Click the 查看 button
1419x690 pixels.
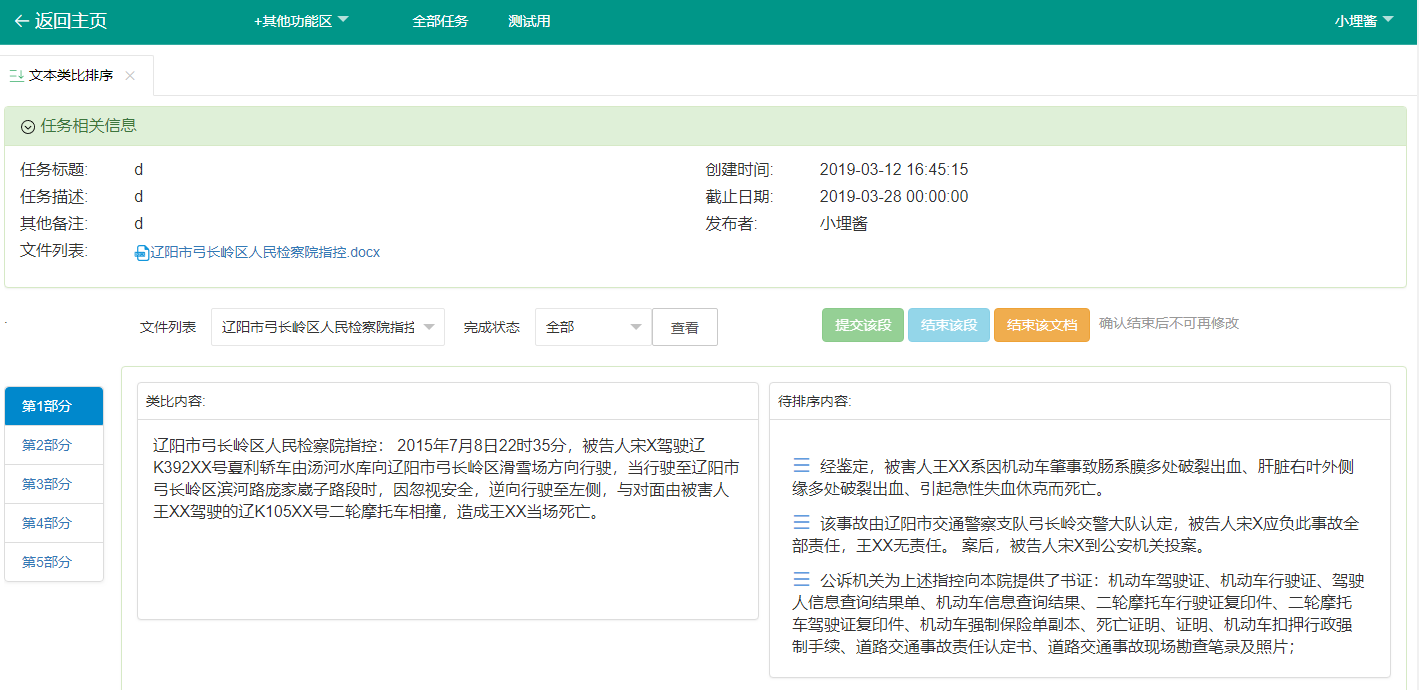point(684,327)
